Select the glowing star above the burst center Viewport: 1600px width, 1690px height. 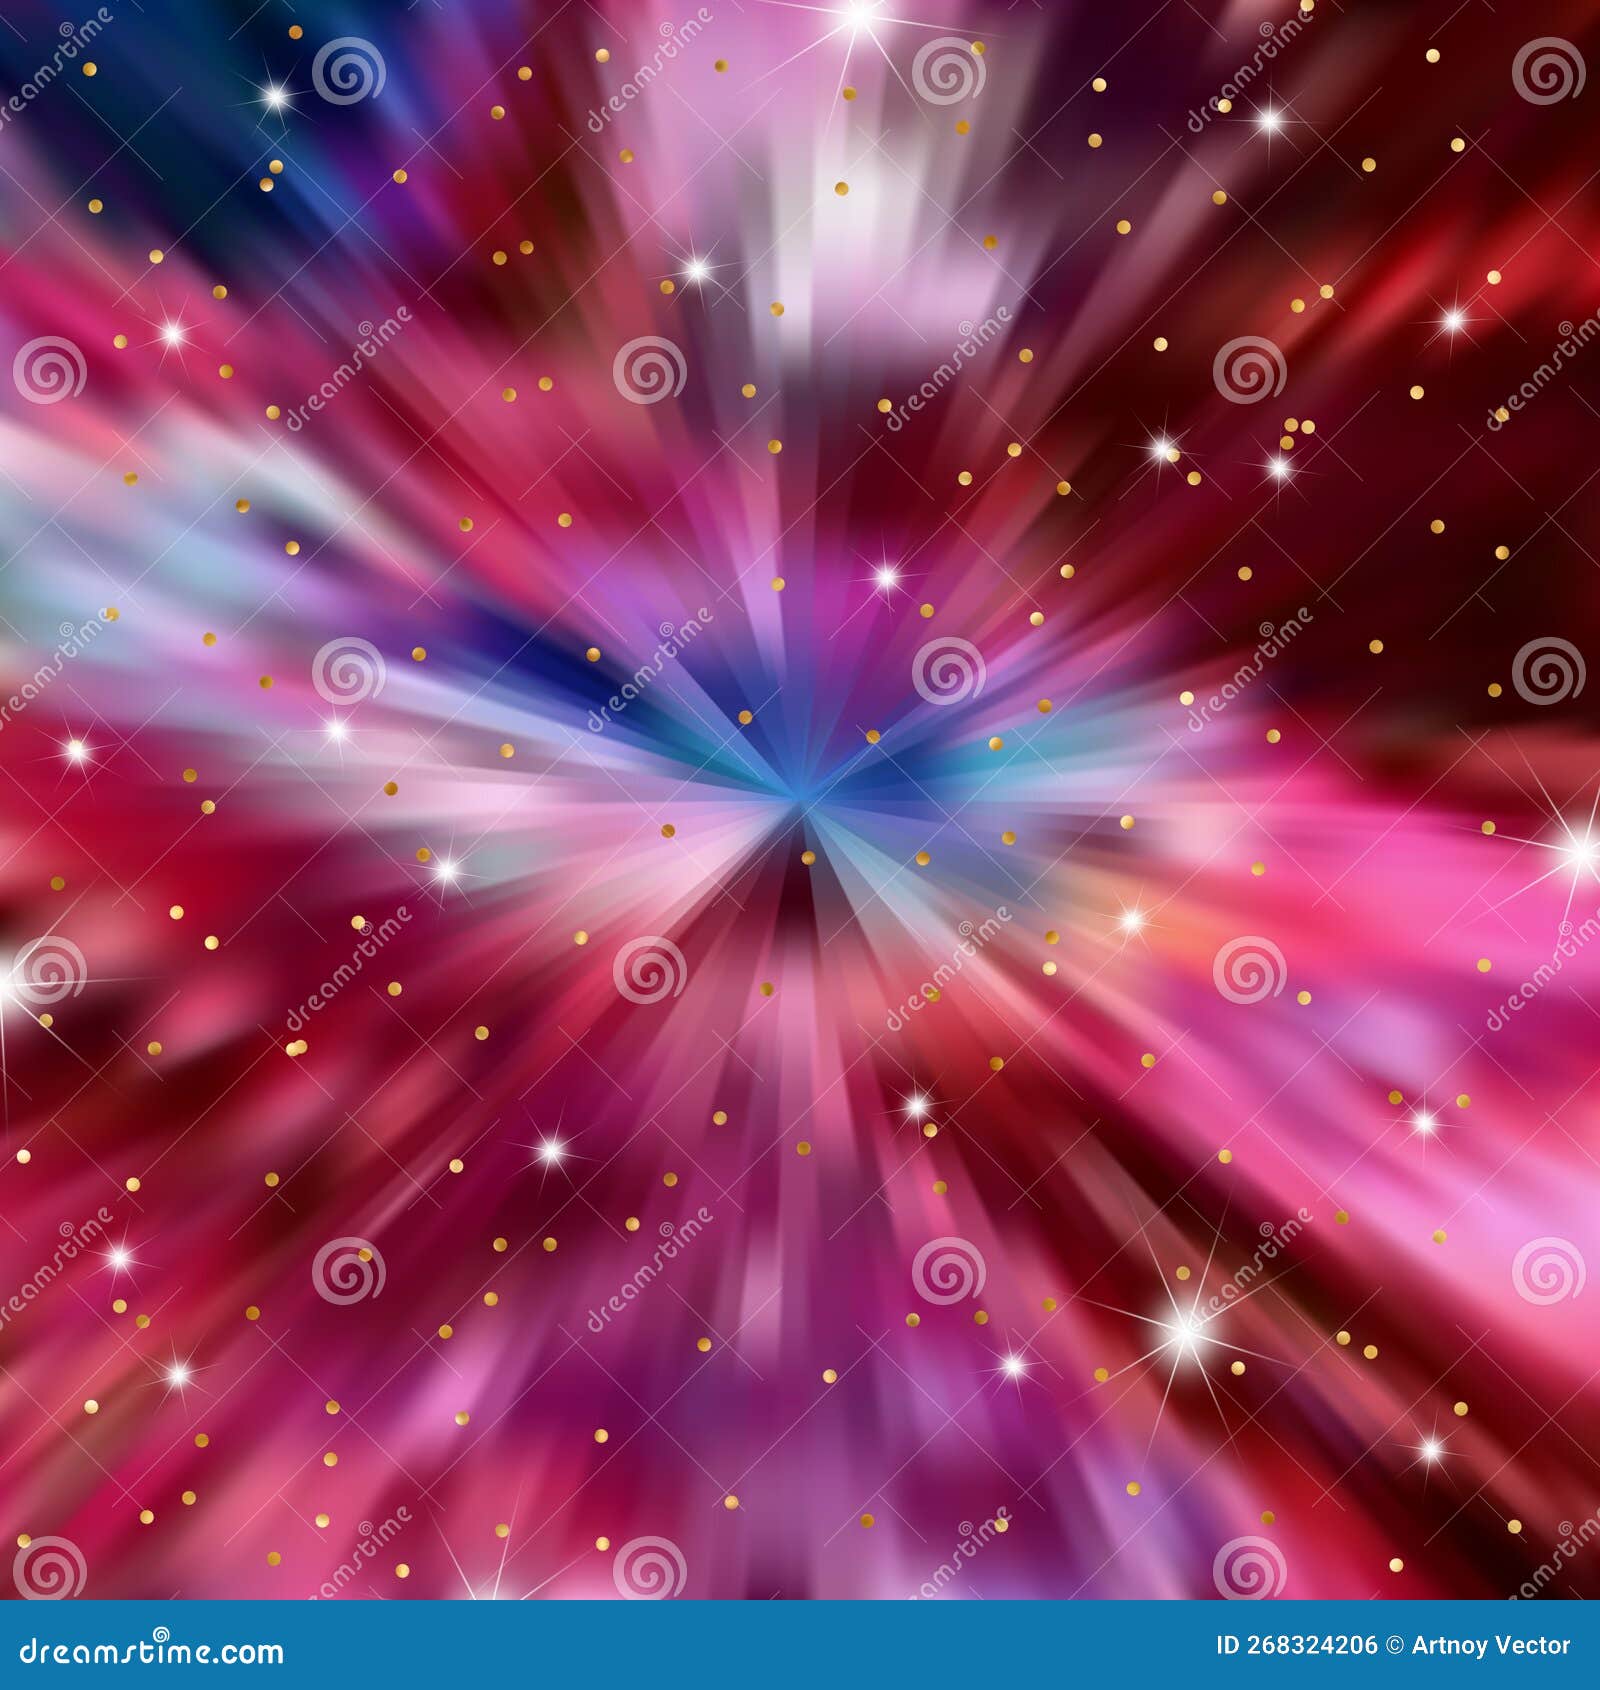pos(885,578)
